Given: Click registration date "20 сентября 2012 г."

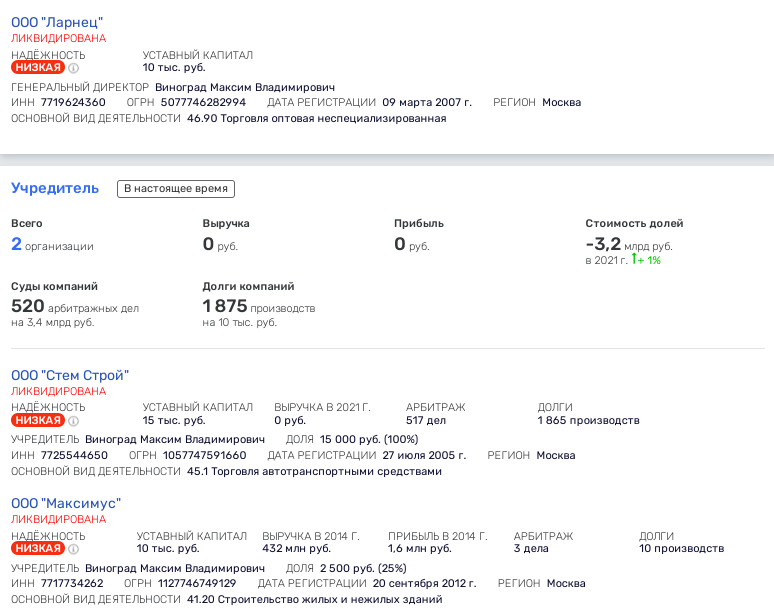Looking at the screenshot, I should coord(425,583).
